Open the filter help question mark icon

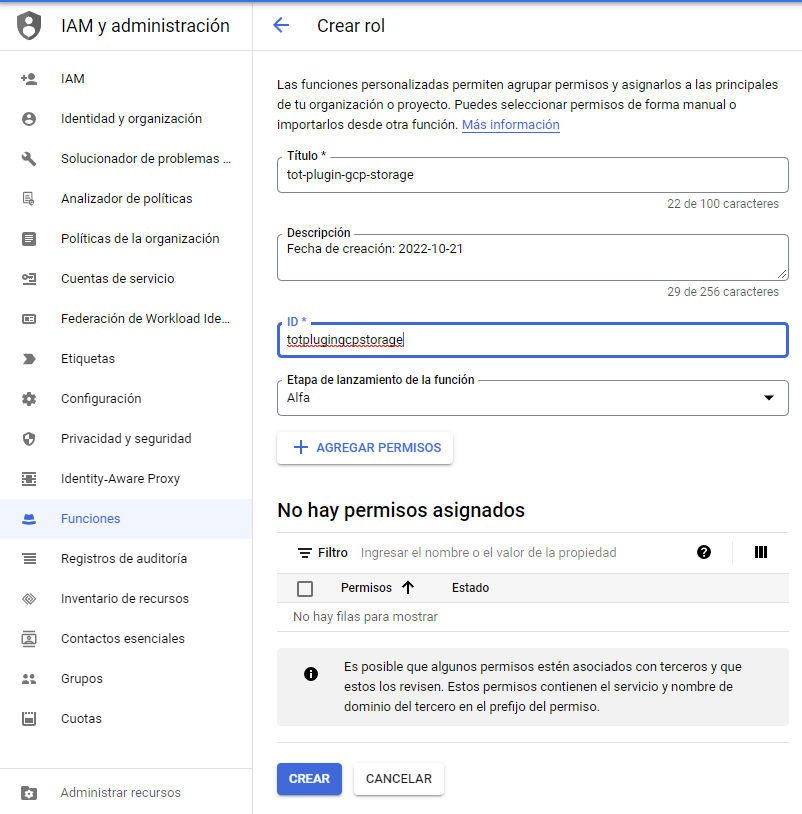click(x=704, y=552)
